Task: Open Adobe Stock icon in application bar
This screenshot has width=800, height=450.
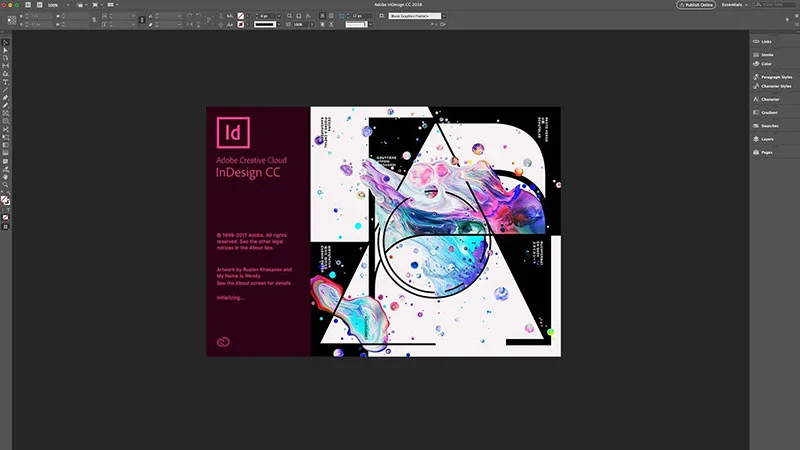Action: click(x=39, y=5)
